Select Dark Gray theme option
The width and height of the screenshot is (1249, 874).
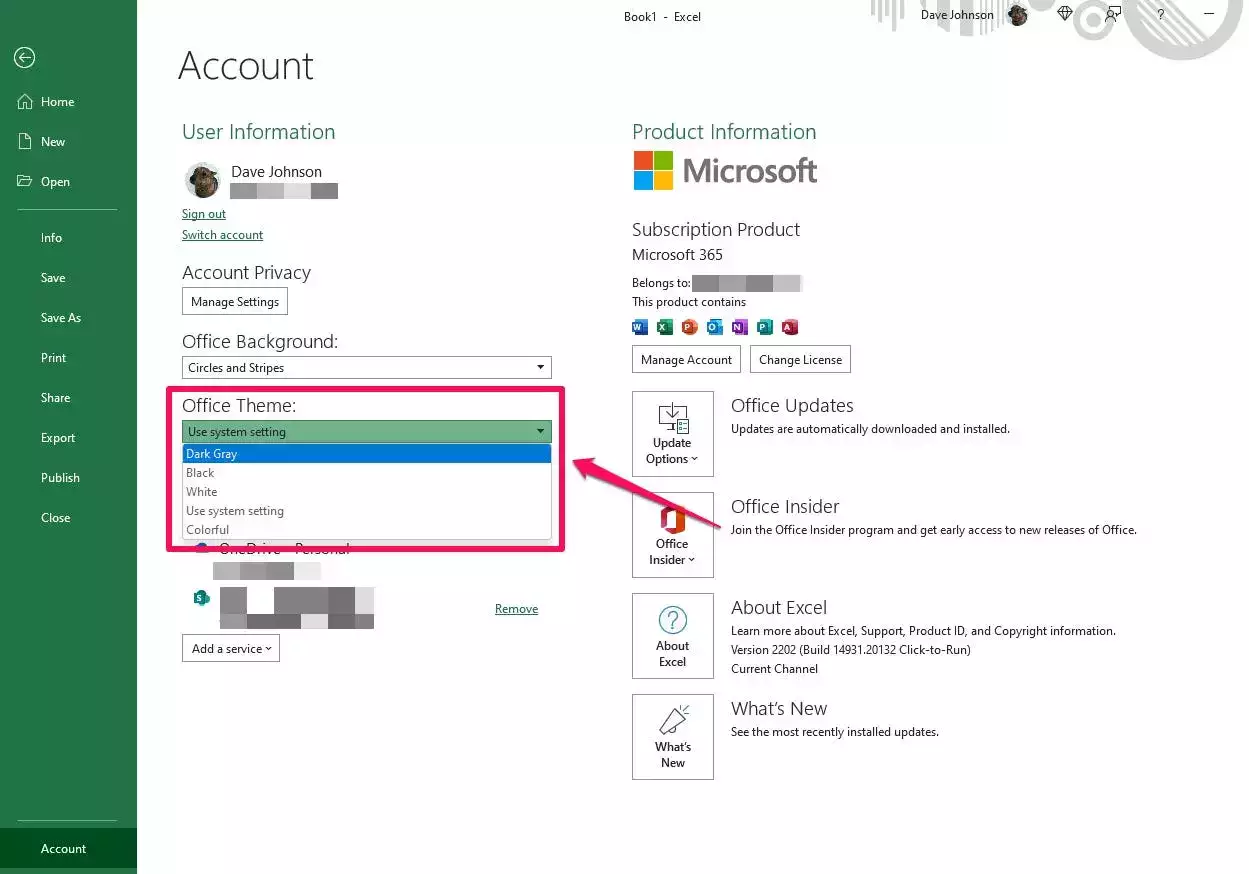pos(366,454)
